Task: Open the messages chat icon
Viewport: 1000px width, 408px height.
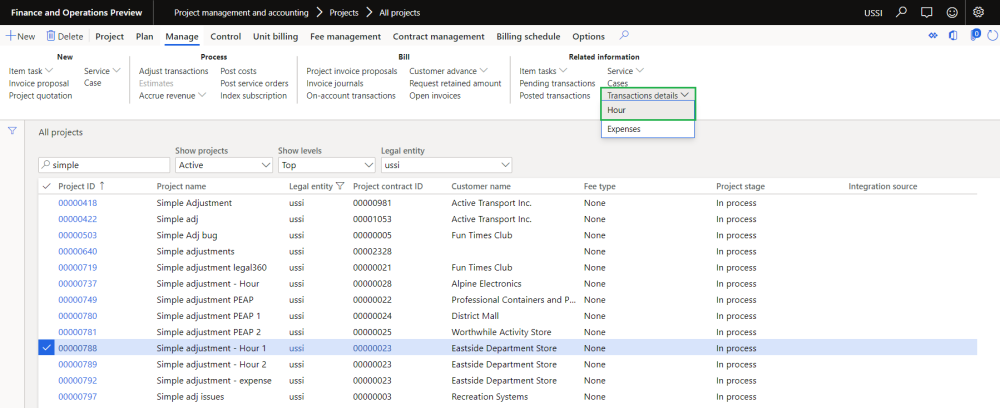Action: point(927,12)
